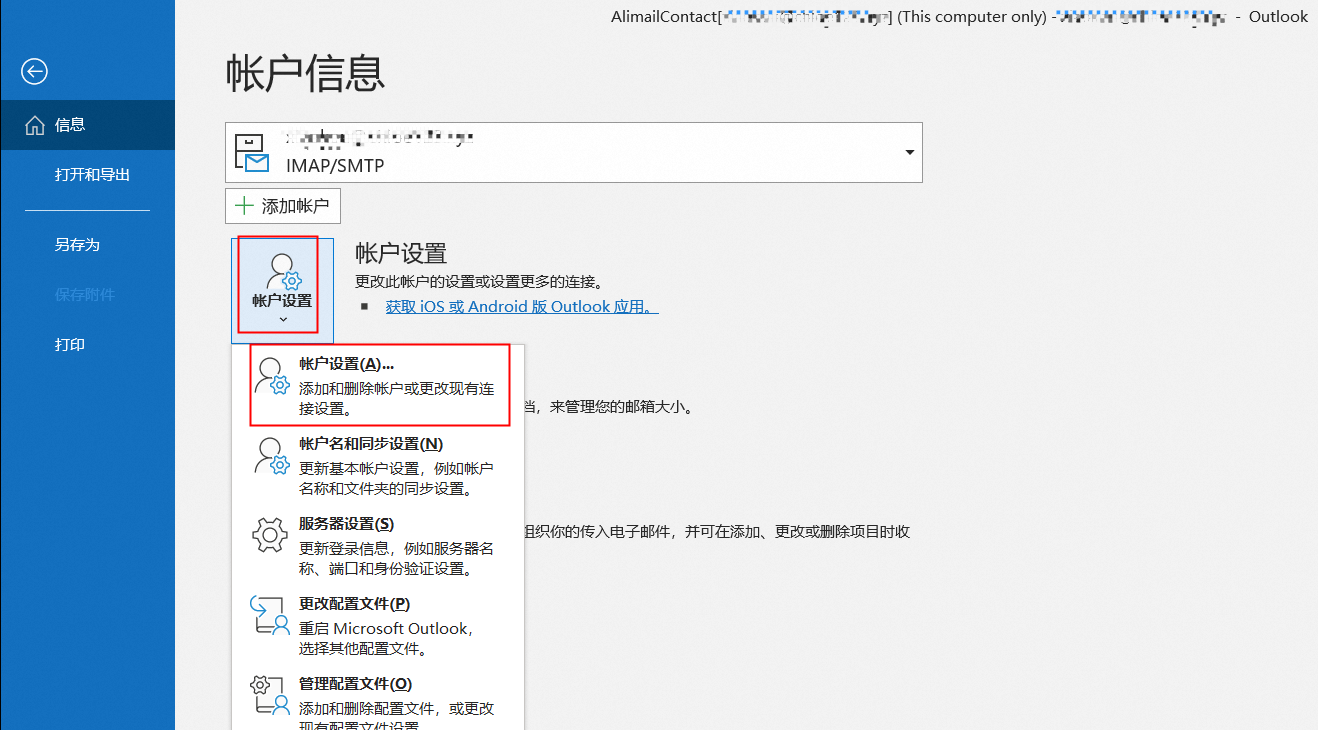The image size is (1318, 730).
Task: Click description 添加和删除帐户或更改现有连接设置。
Action: click(396, 398)
